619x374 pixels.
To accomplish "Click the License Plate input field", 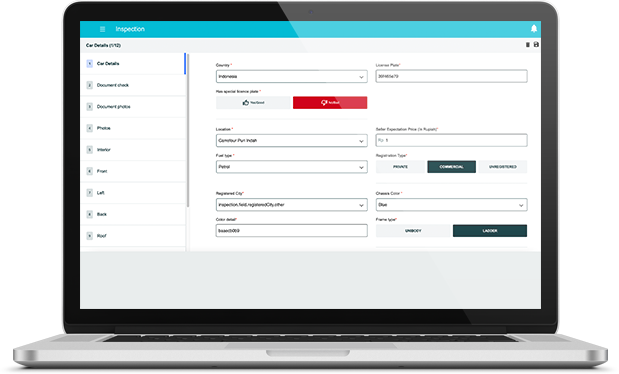I will [x=451, y=76].
